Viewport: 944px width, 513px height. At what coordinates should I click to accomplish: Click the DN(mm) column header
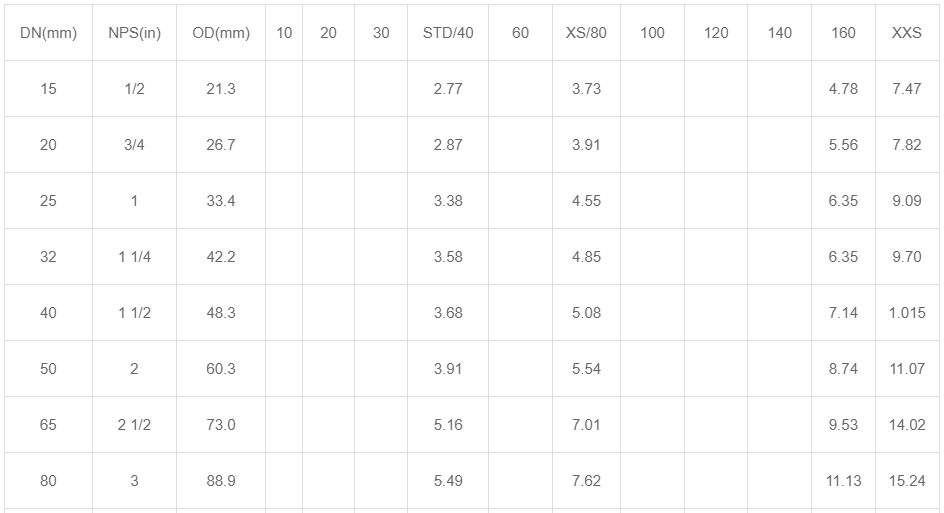48,33
